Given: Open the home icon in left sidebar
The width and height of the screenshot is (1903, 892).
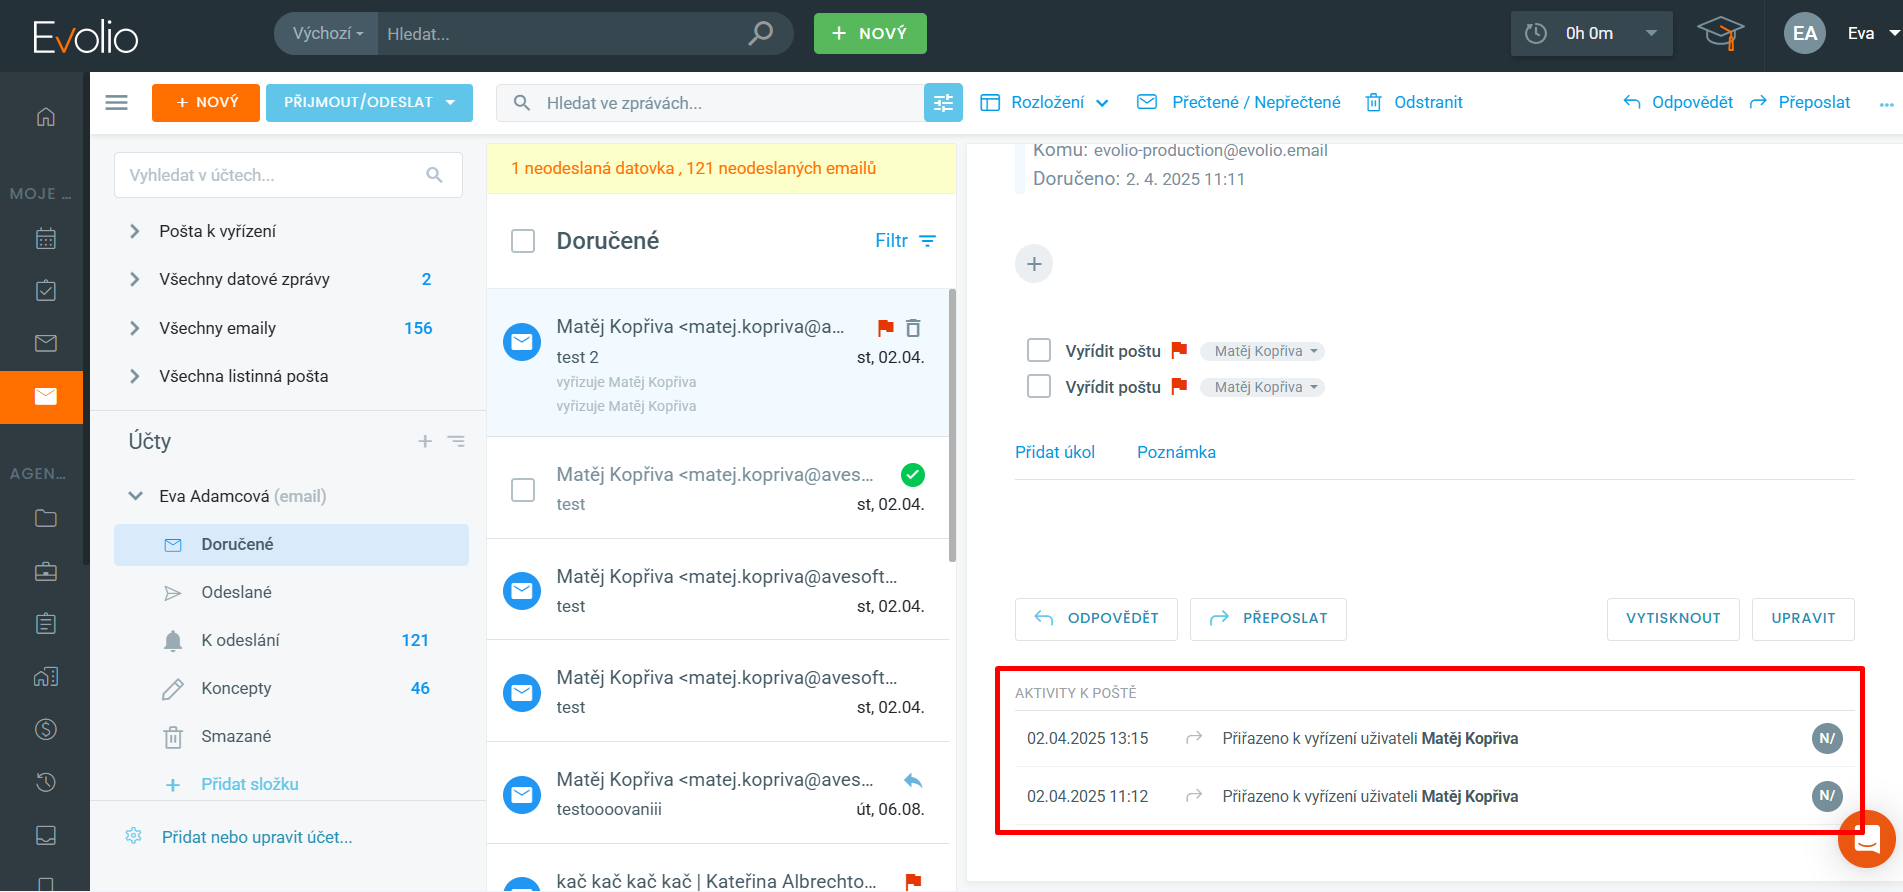Looking at the screenshot, I should (x=46, y=117).
